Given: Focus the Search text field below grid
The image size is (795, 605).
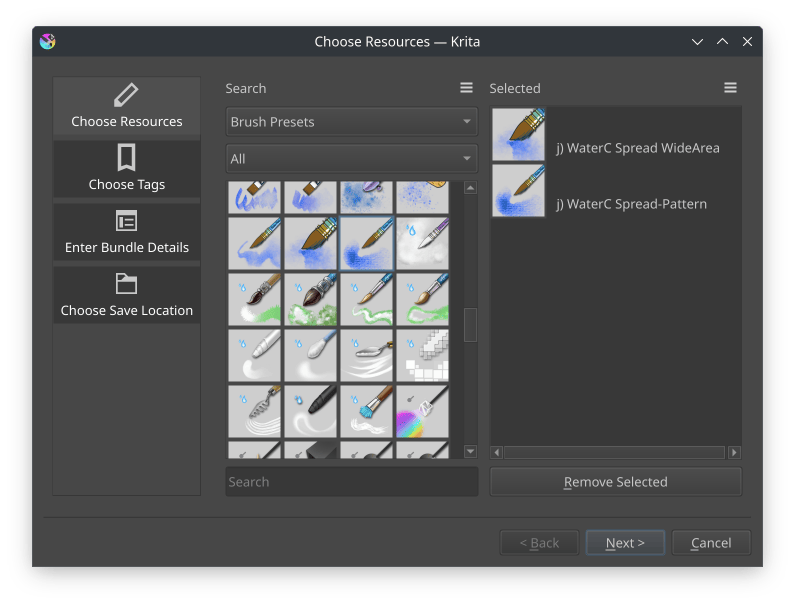Looking at the screenshot, I should click(x=351, y=482).
